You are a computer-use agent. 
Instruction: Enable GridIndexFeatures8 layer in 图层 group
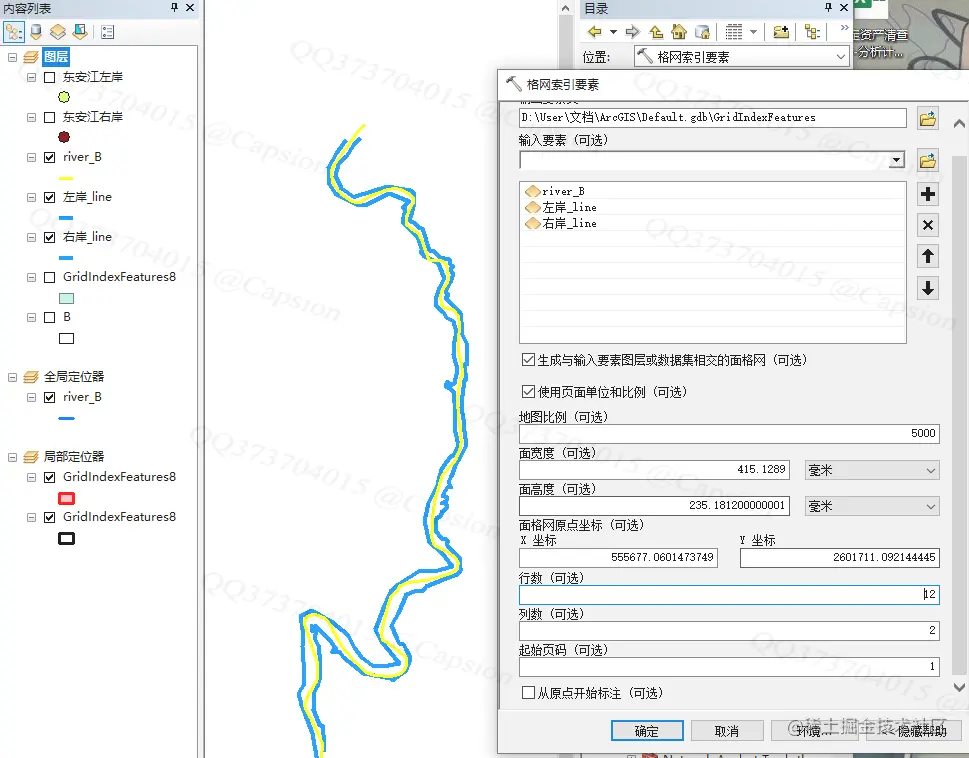click(x=50, y=277)
